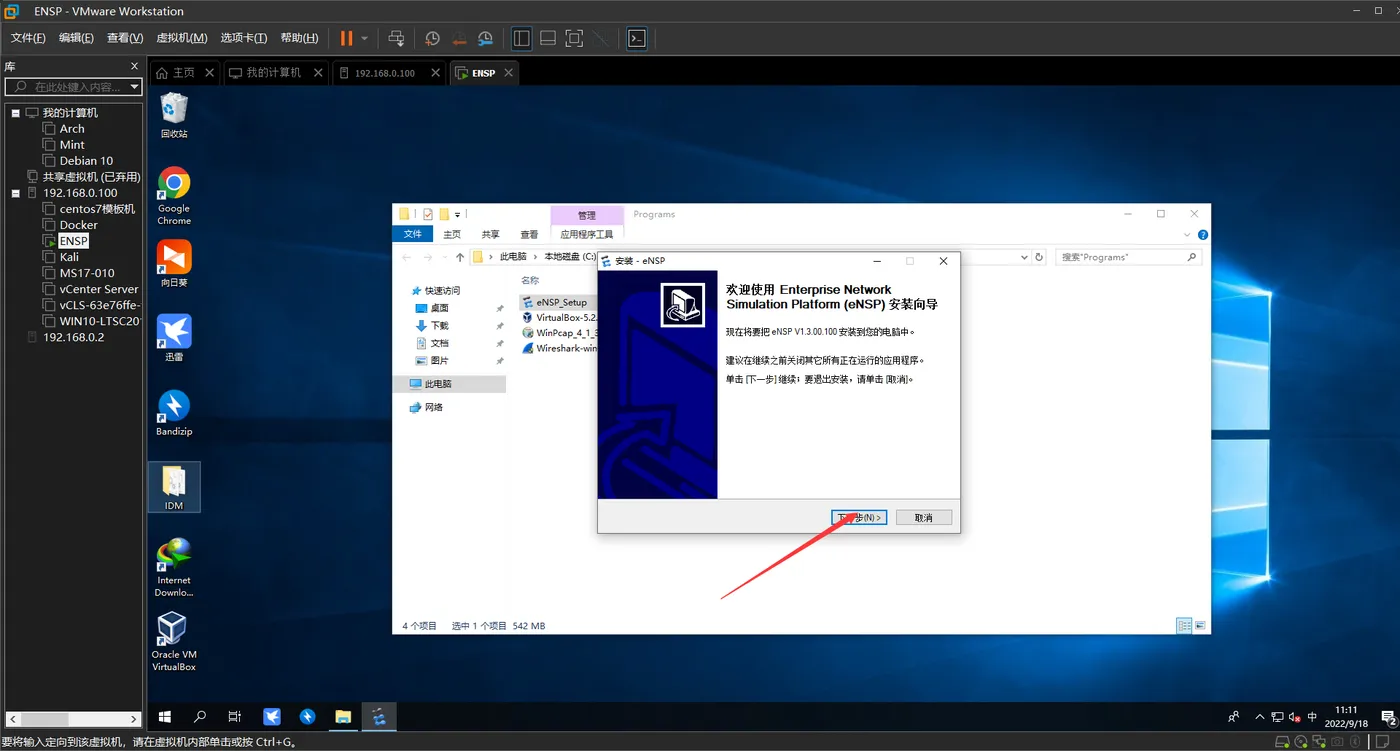1400x751 pixels.
Task: Expand the Explorer ribbon chevron
Action: (1187, 234)
